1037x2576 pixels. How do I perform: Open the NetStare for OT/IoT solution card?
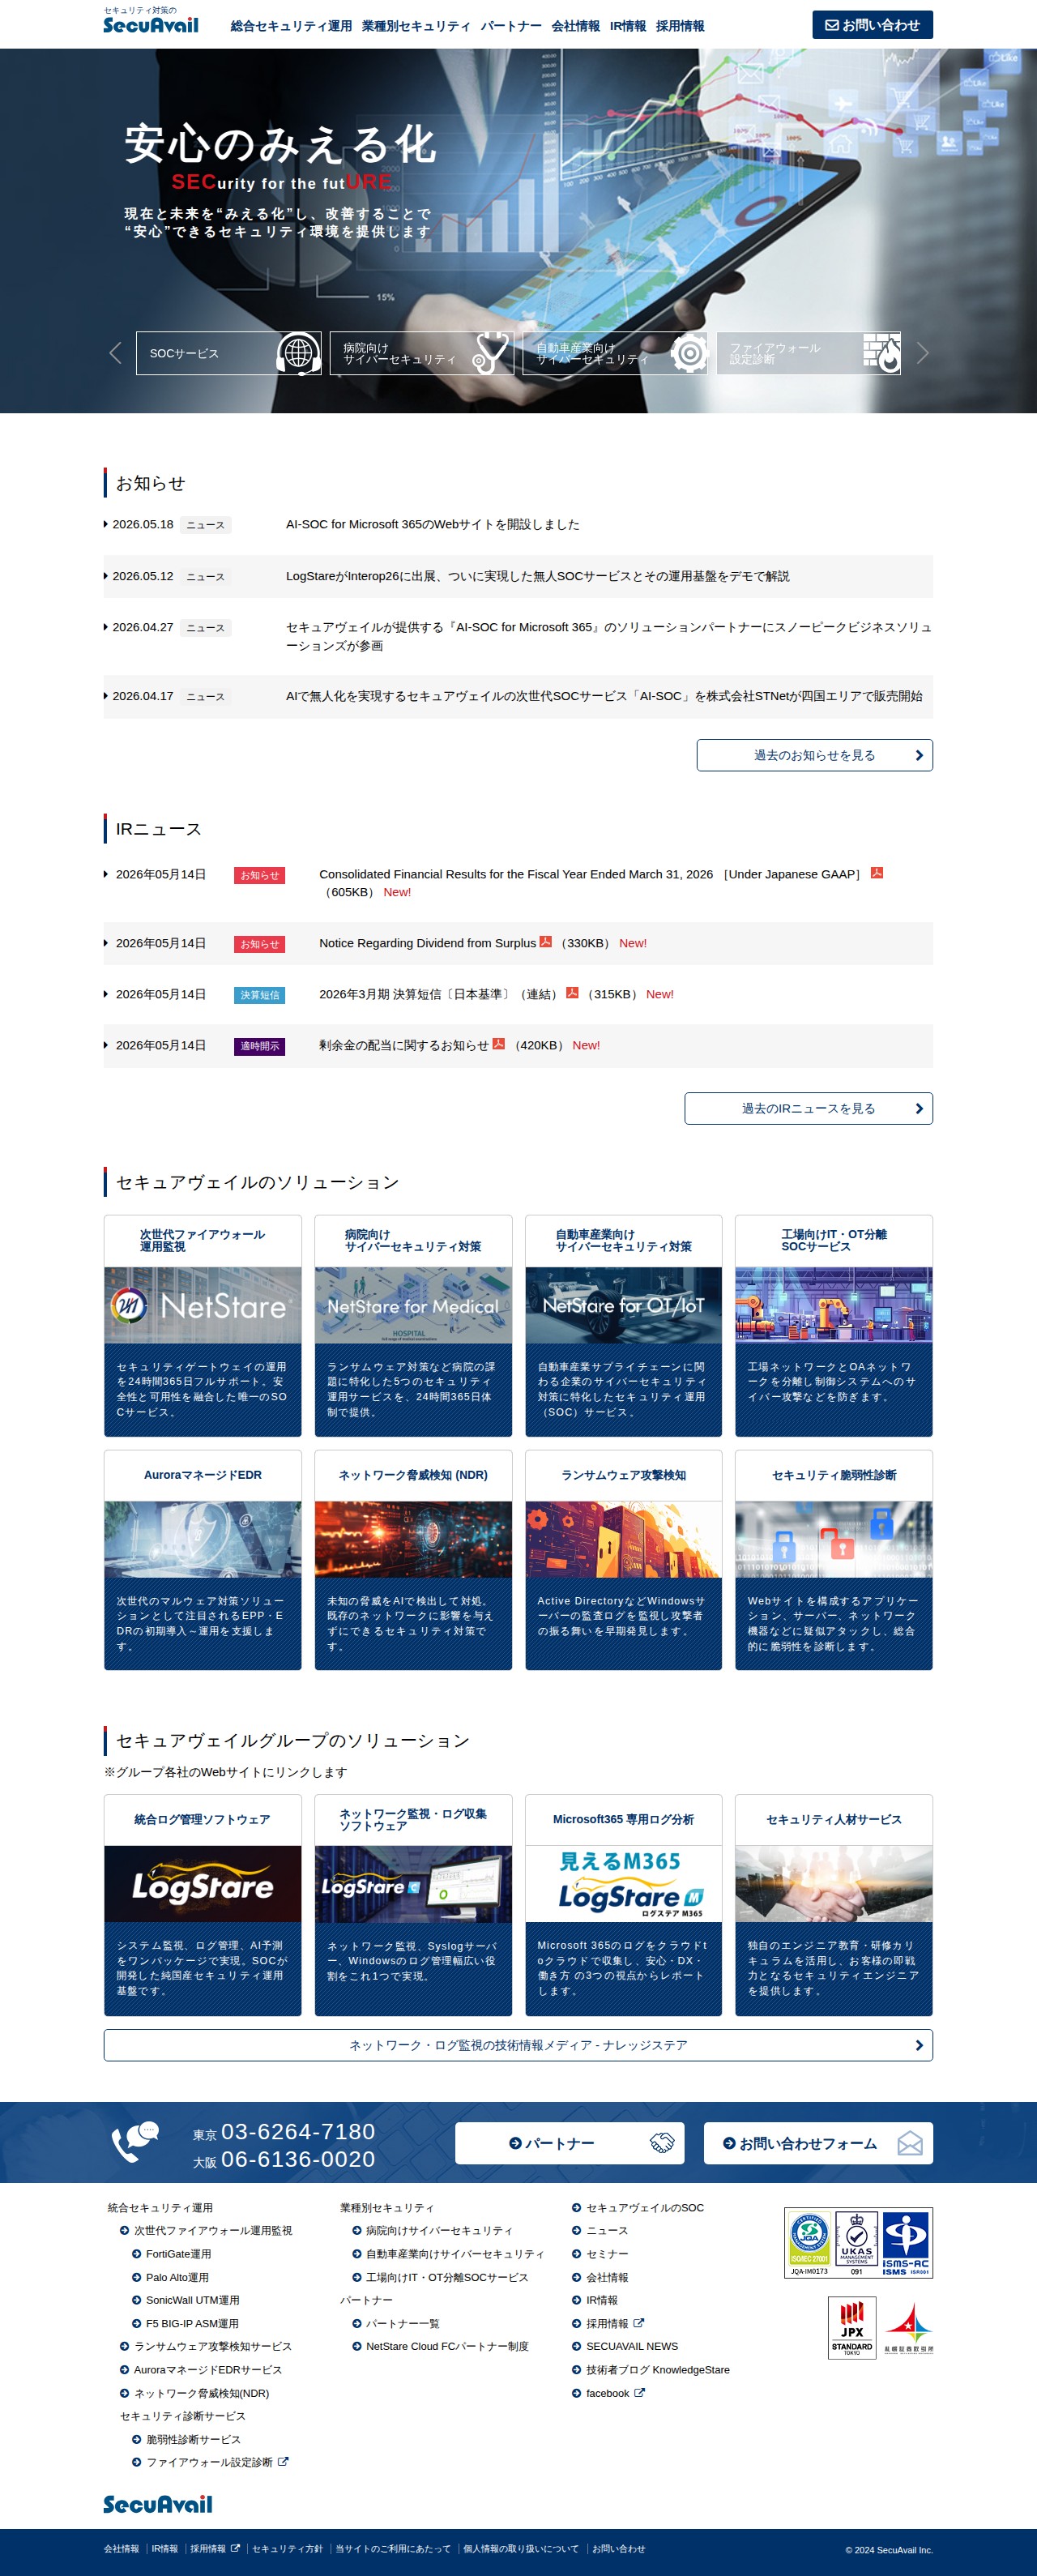(x=623, y=1325)
